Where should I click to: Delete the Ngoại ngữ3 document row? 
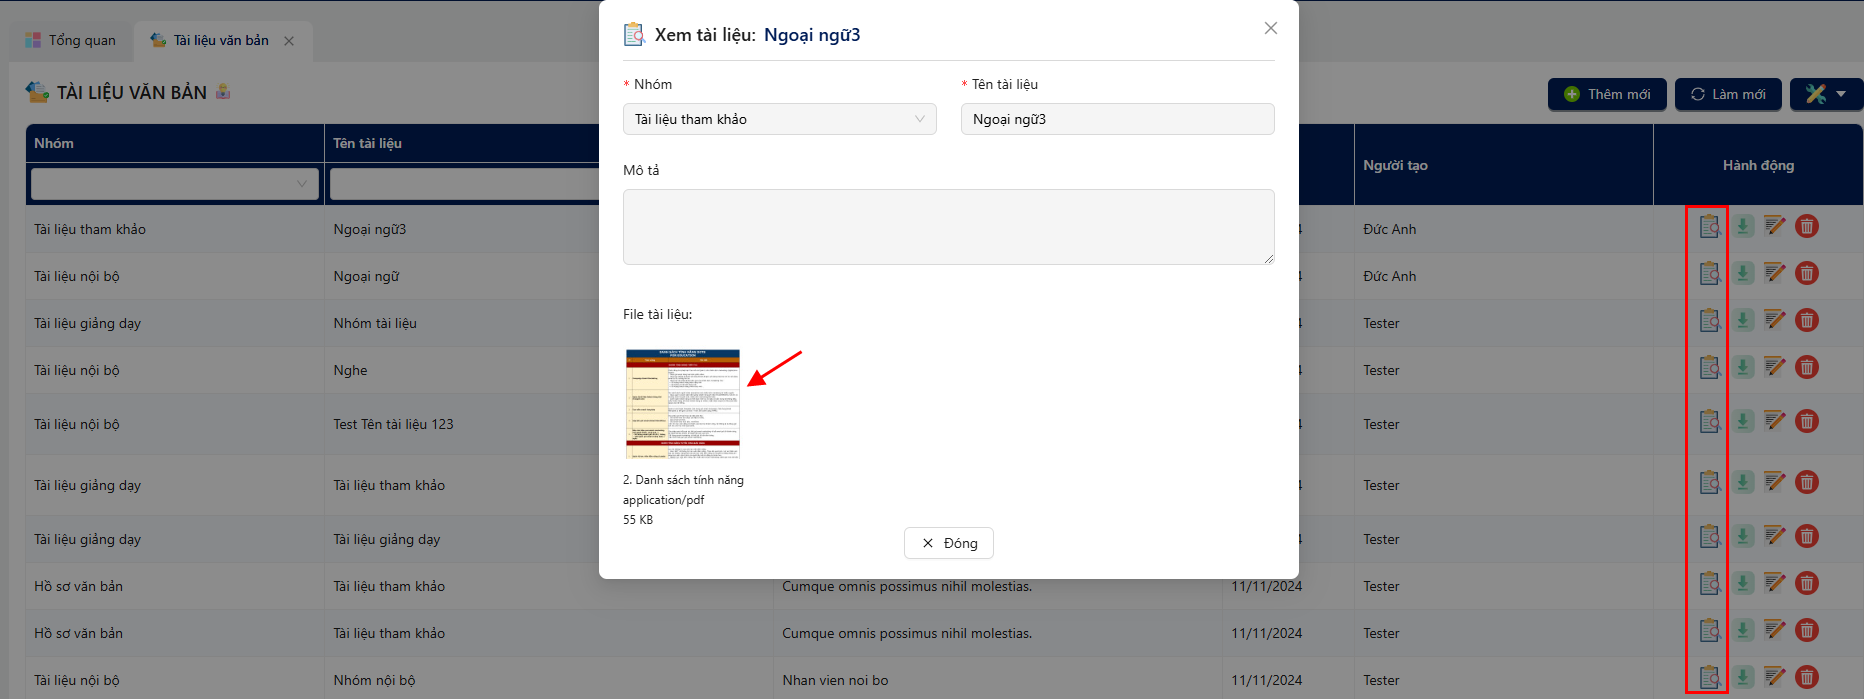(x=1807, y=226)
